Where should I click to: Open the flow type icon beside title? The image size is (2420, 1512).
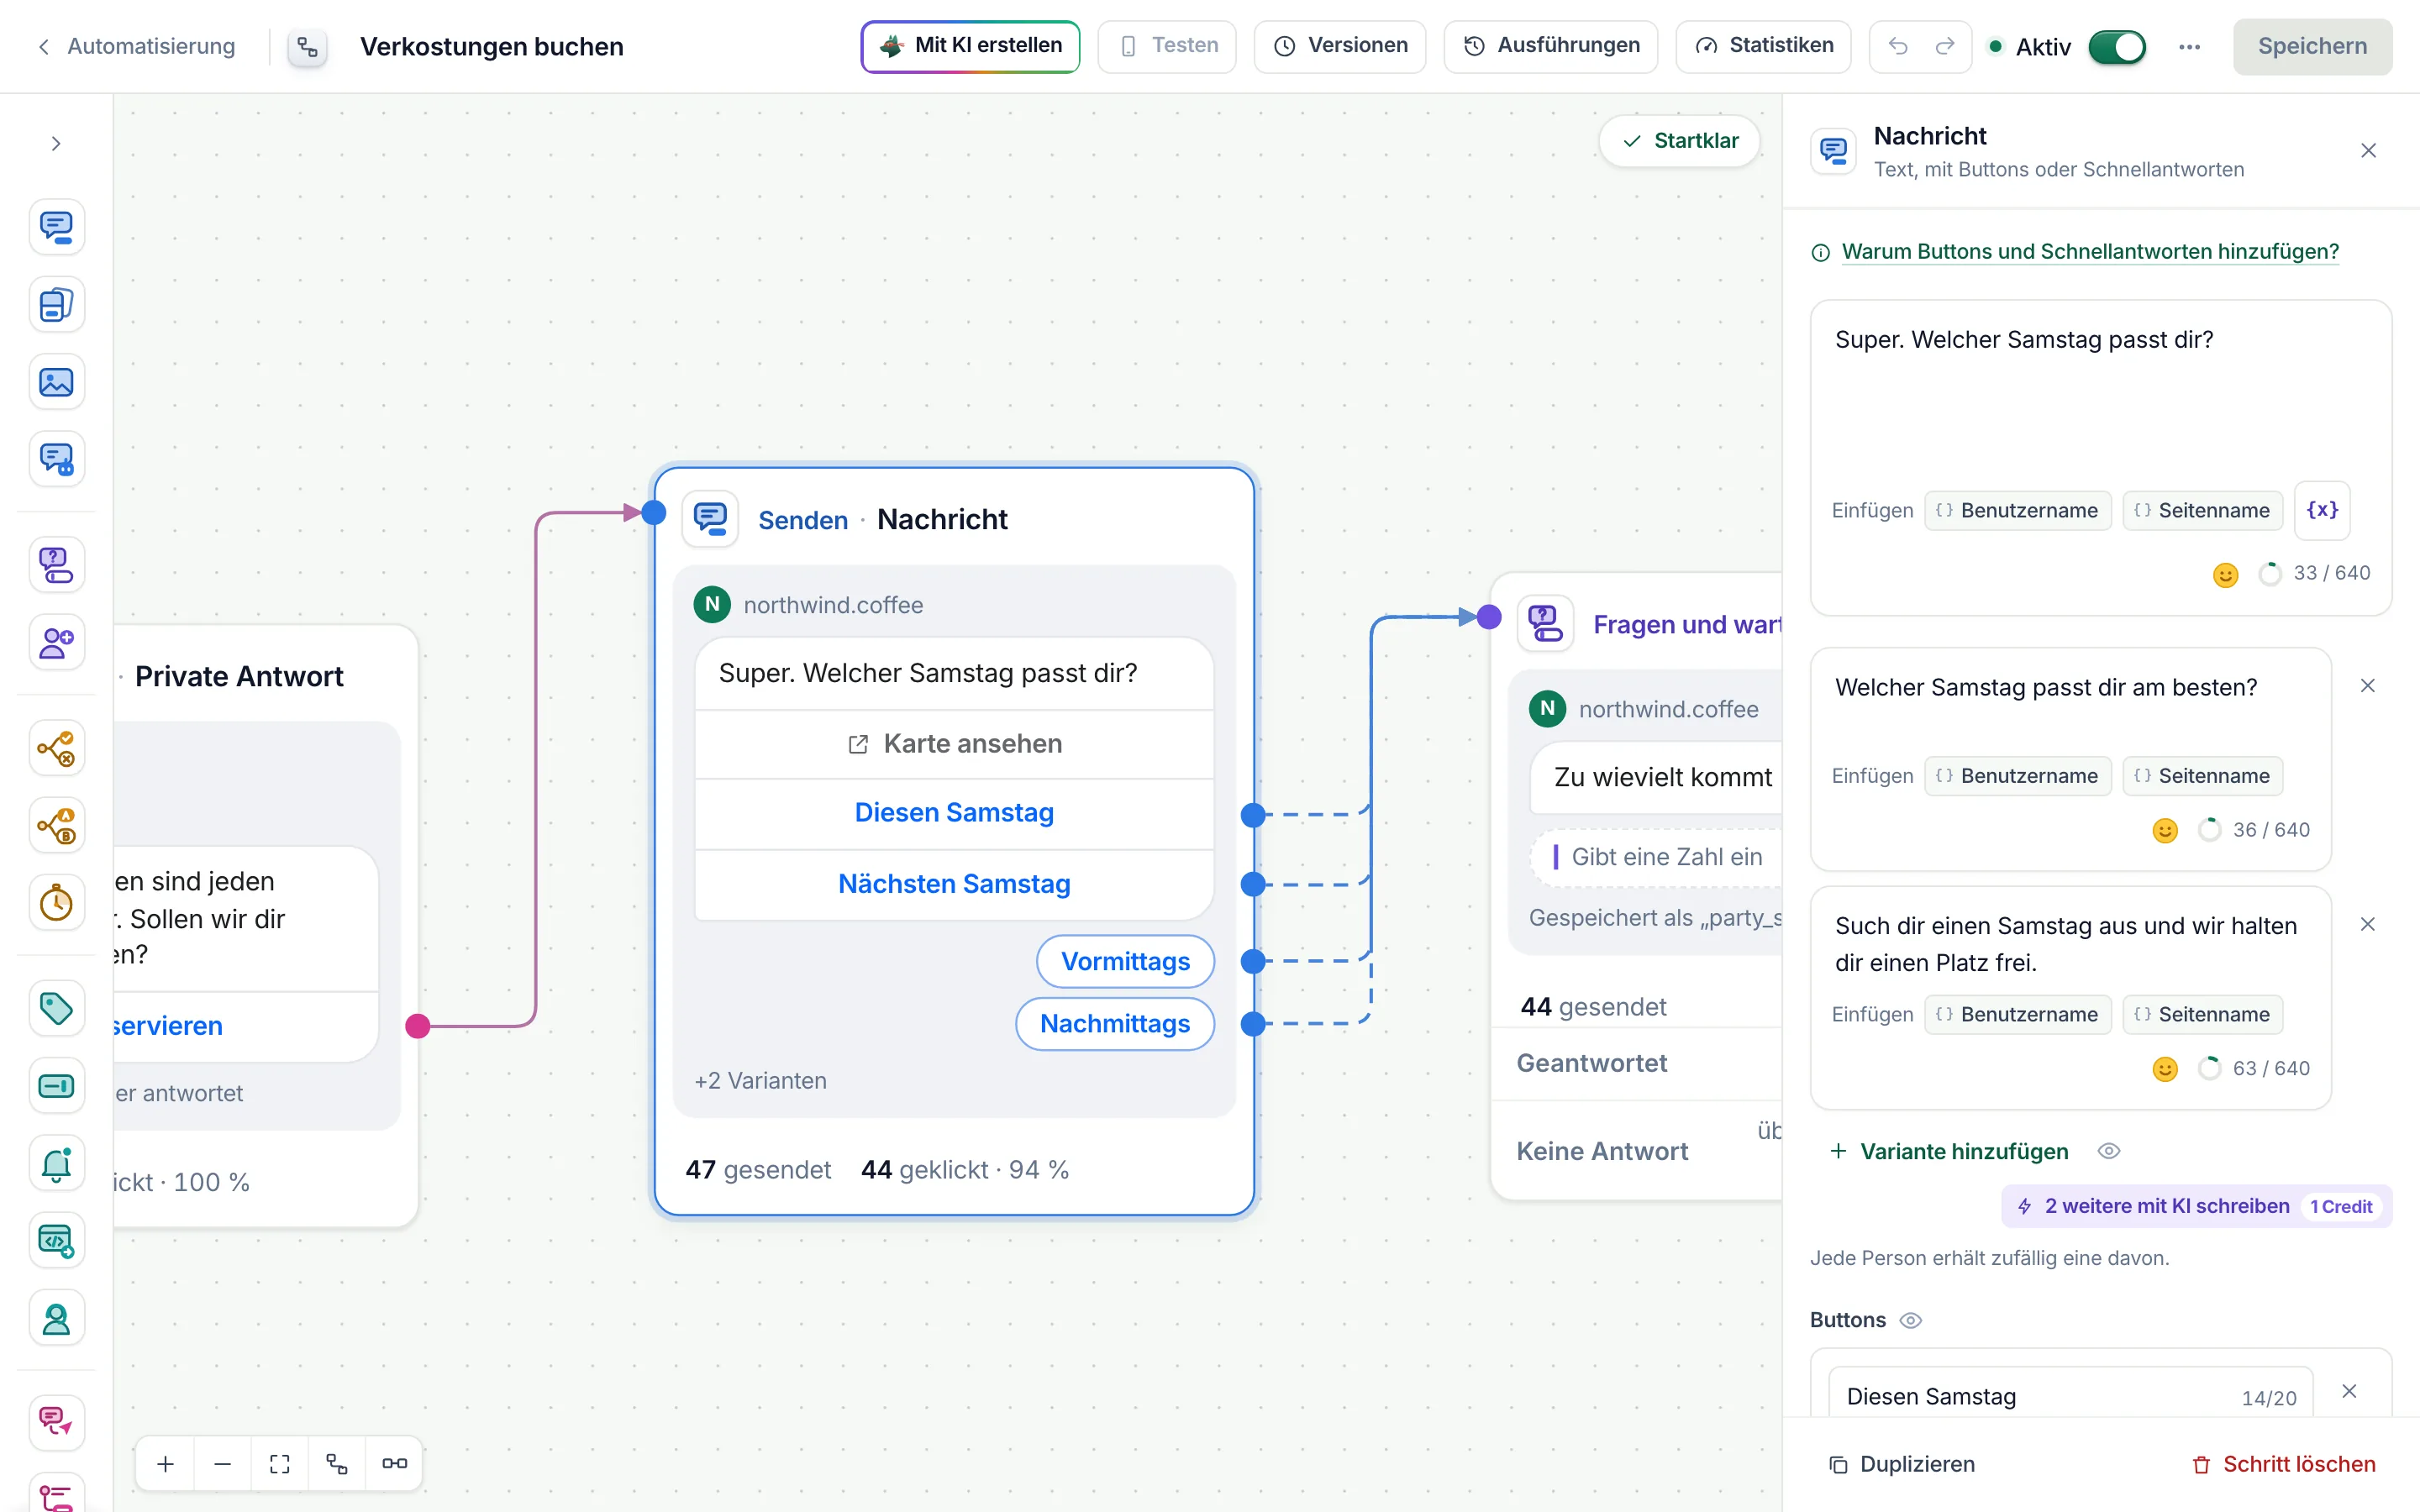pos(308,47)
